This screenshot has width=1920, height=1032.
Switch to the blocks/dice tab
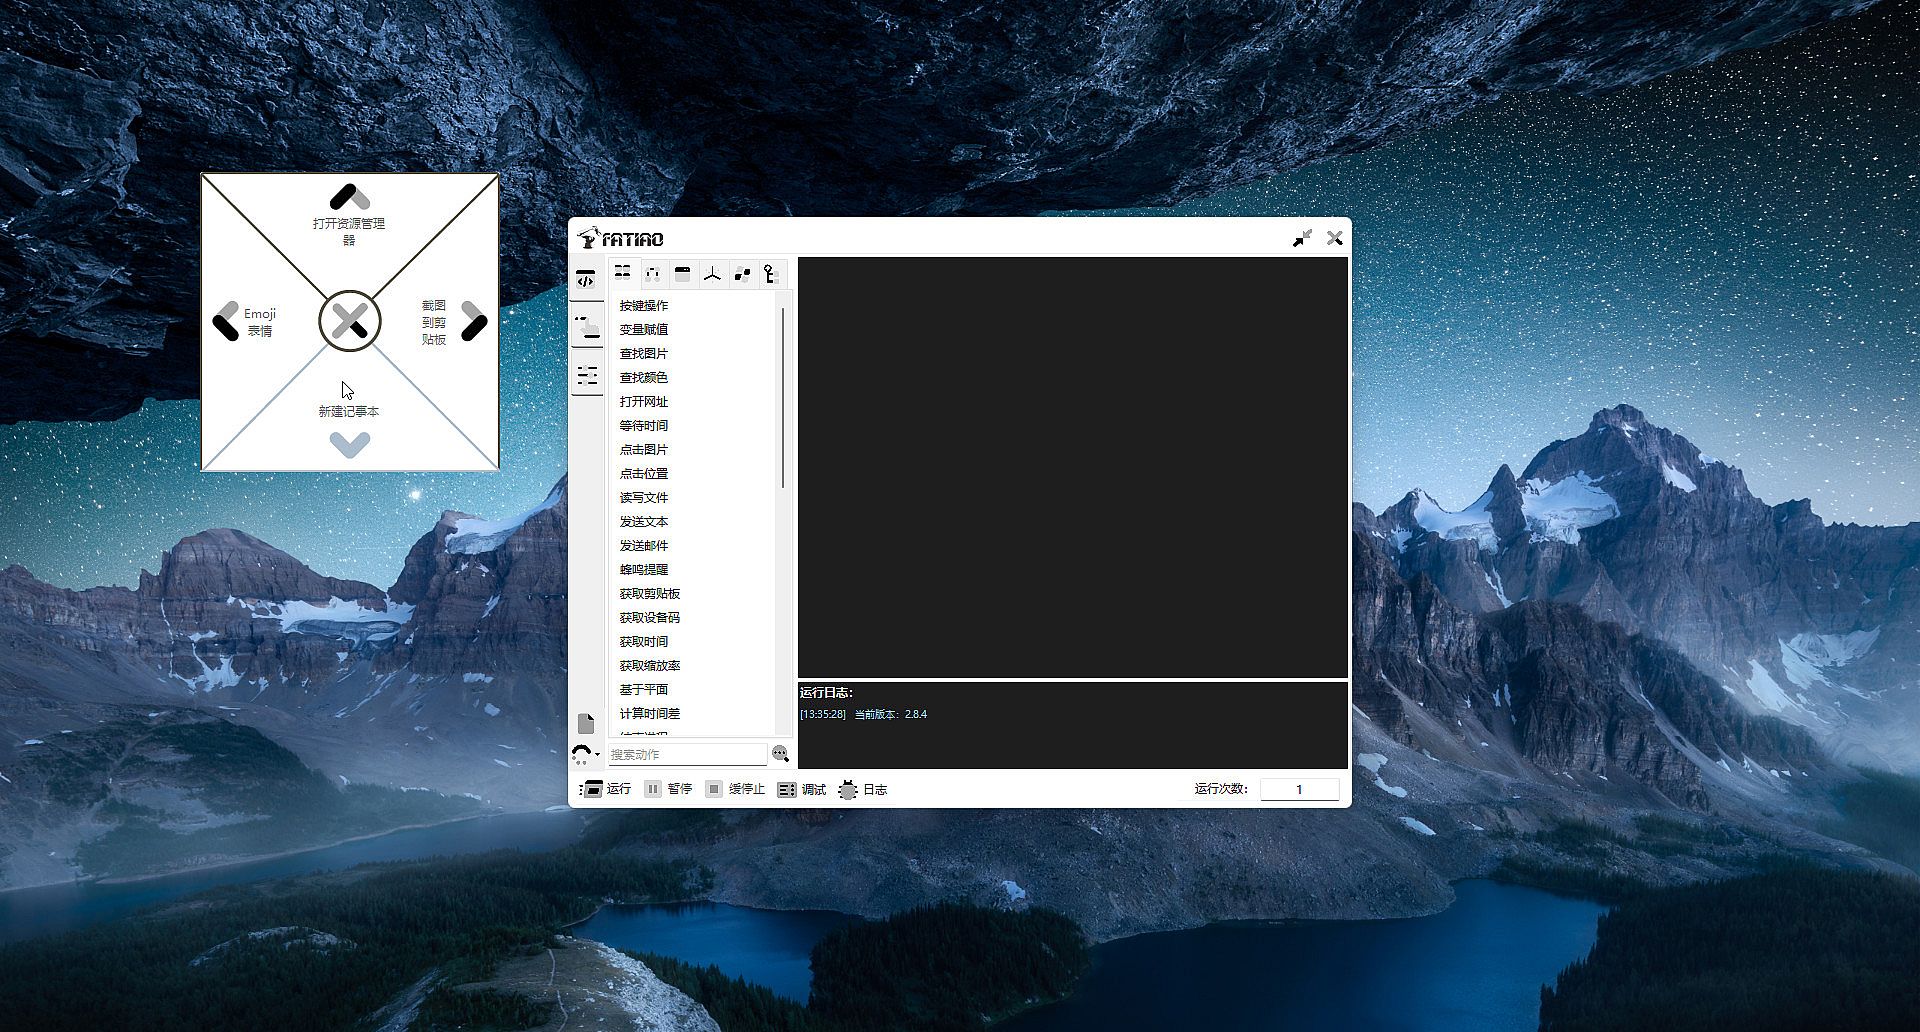coord(742,273)
